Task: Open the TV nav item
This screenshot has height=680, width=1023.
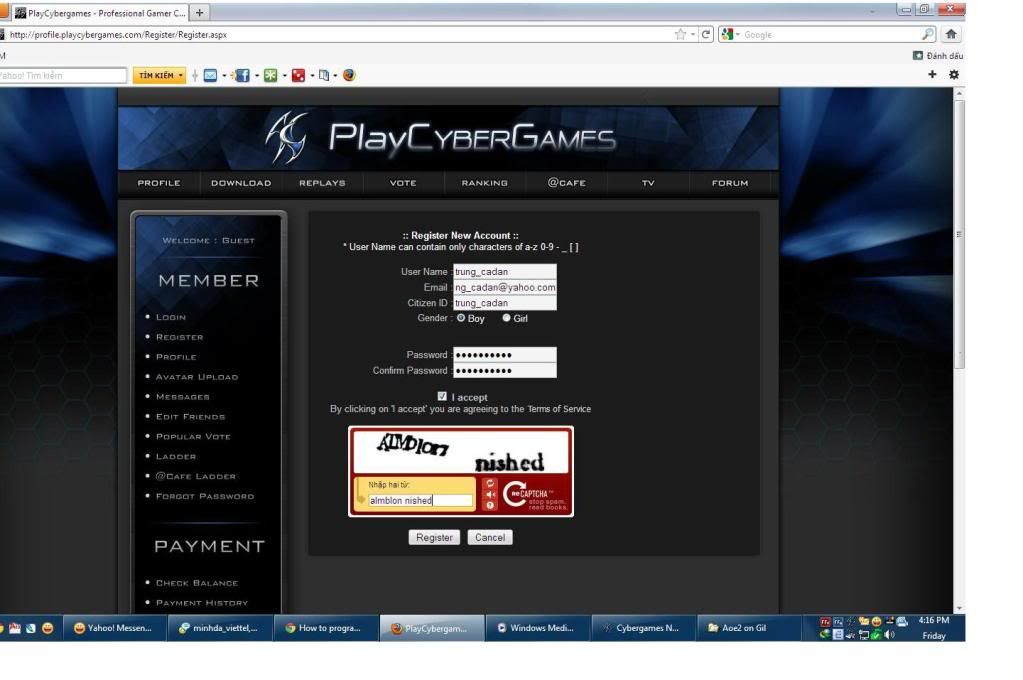Action: tap(648, 183)
